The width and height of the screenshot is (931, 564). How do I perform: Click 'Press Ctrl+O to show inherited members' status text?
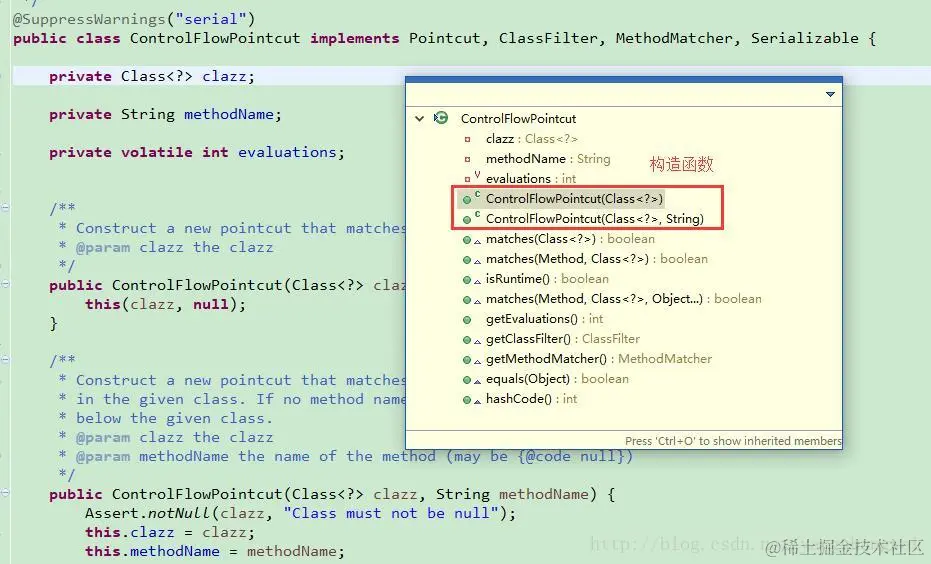tap(733, 441)
